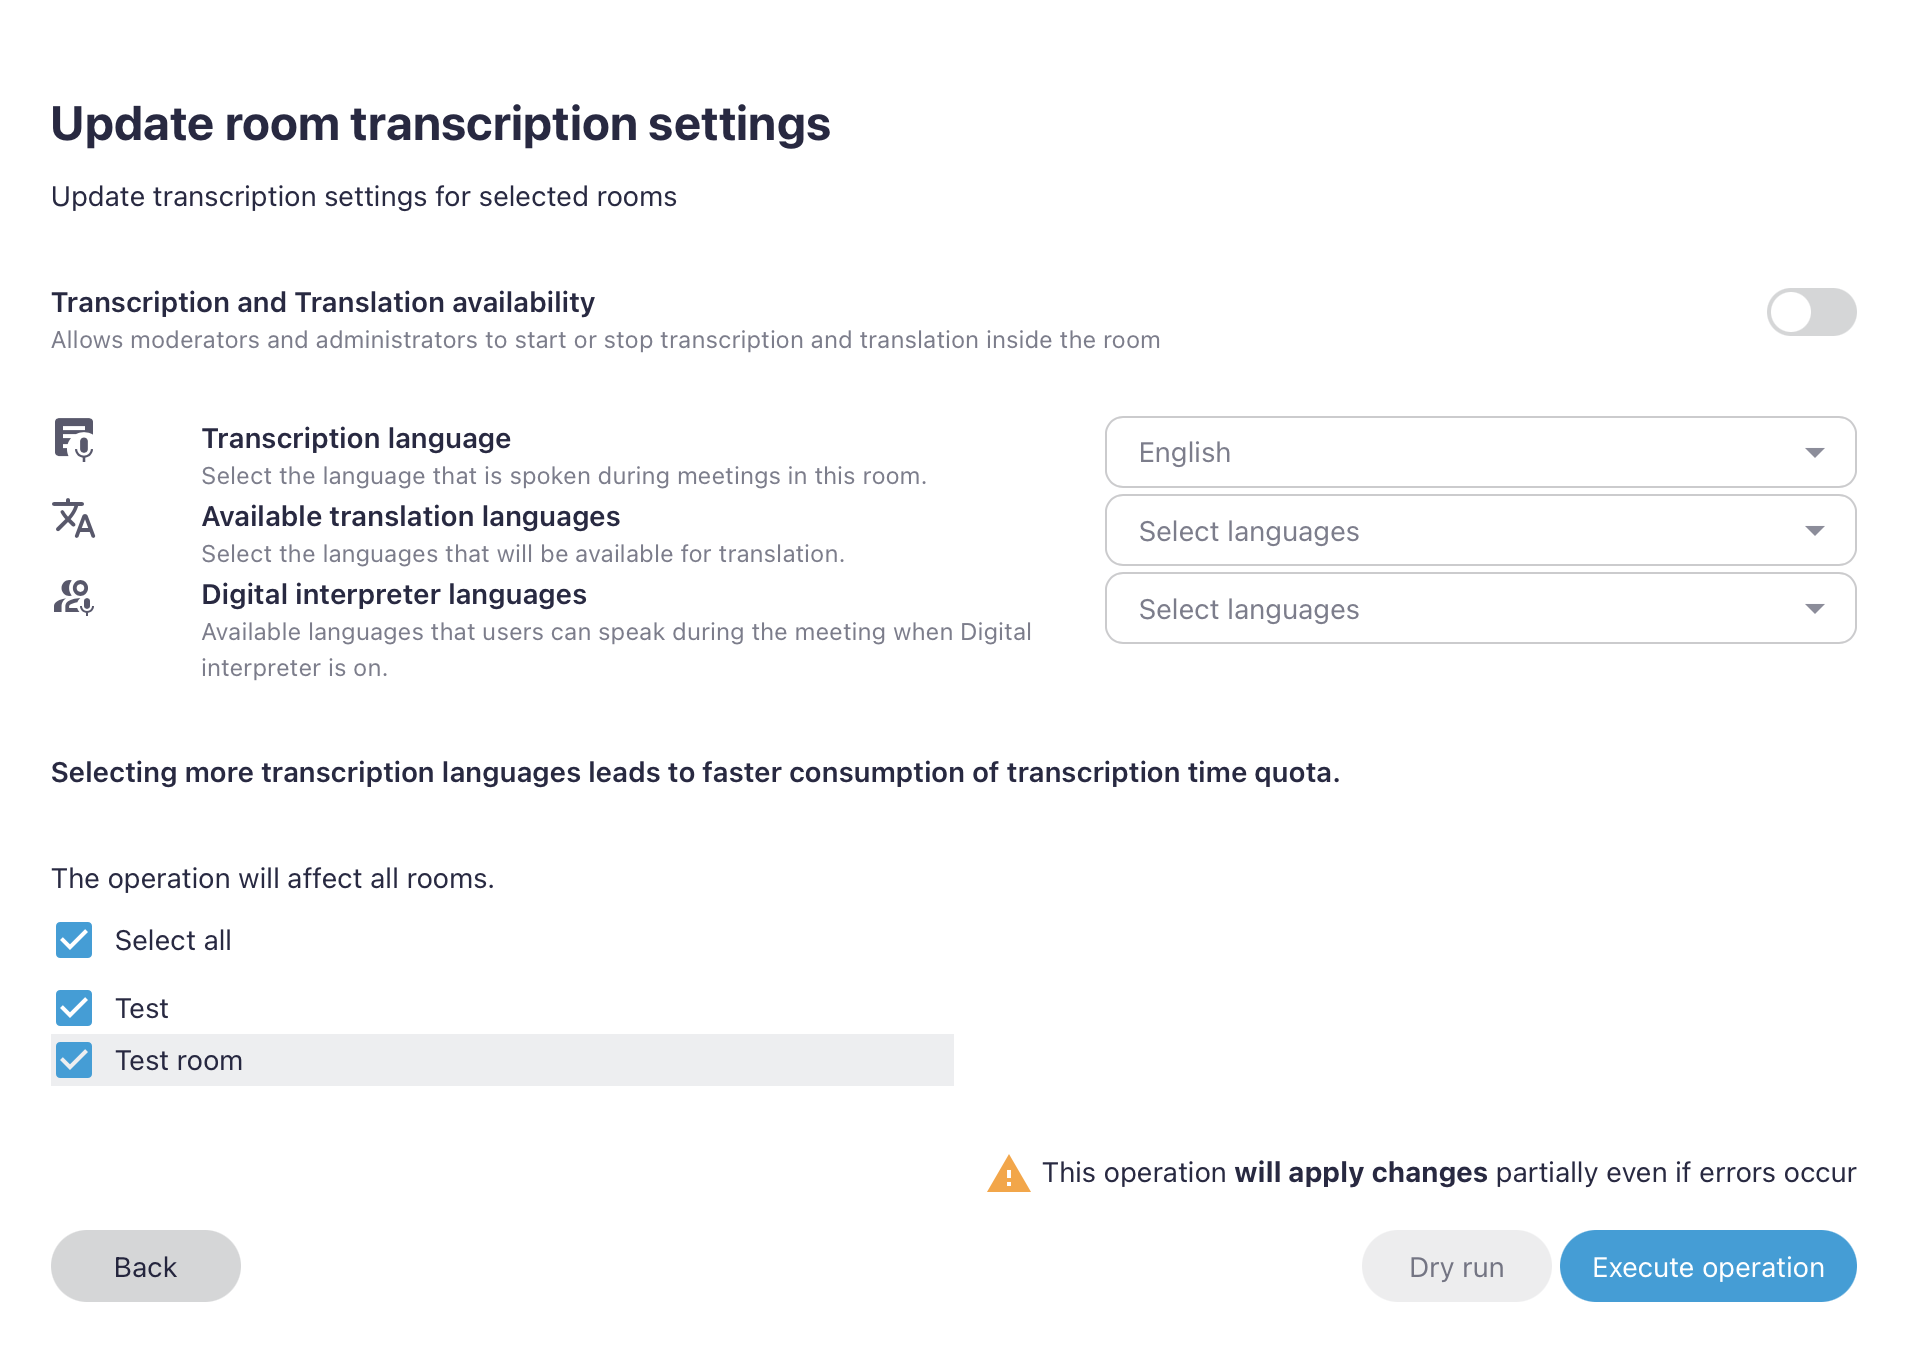Deselect the Test checkbox
This screenshot has width=1914, height=1358.
[73, 1008]
